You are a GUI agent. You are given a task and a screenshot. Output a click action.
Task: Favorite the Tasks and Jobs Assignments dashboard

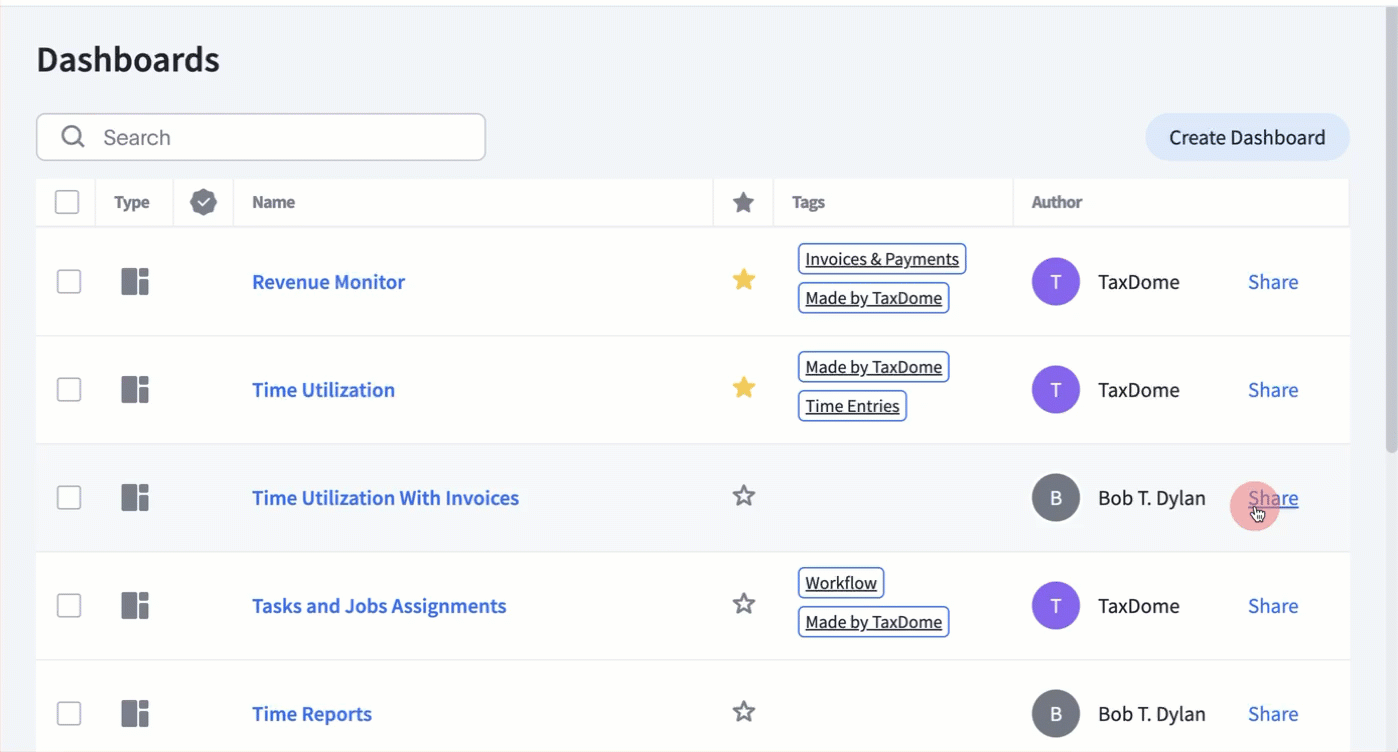click(743, 604)
